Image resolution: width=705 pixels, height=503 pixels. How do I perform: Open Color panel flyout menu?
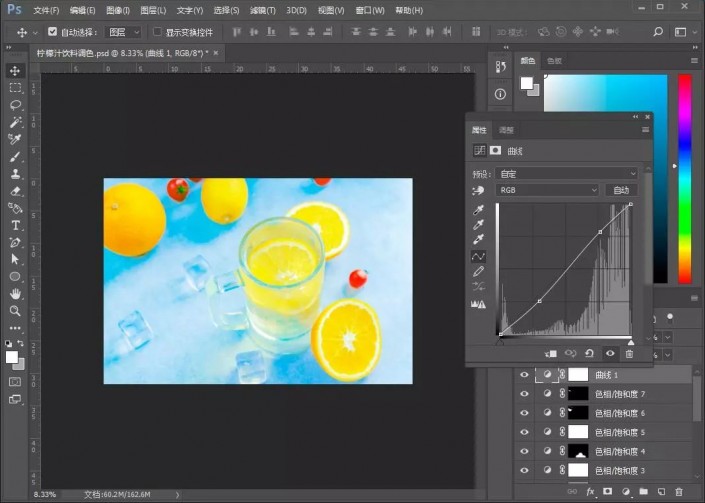click(x=694, y=61)
